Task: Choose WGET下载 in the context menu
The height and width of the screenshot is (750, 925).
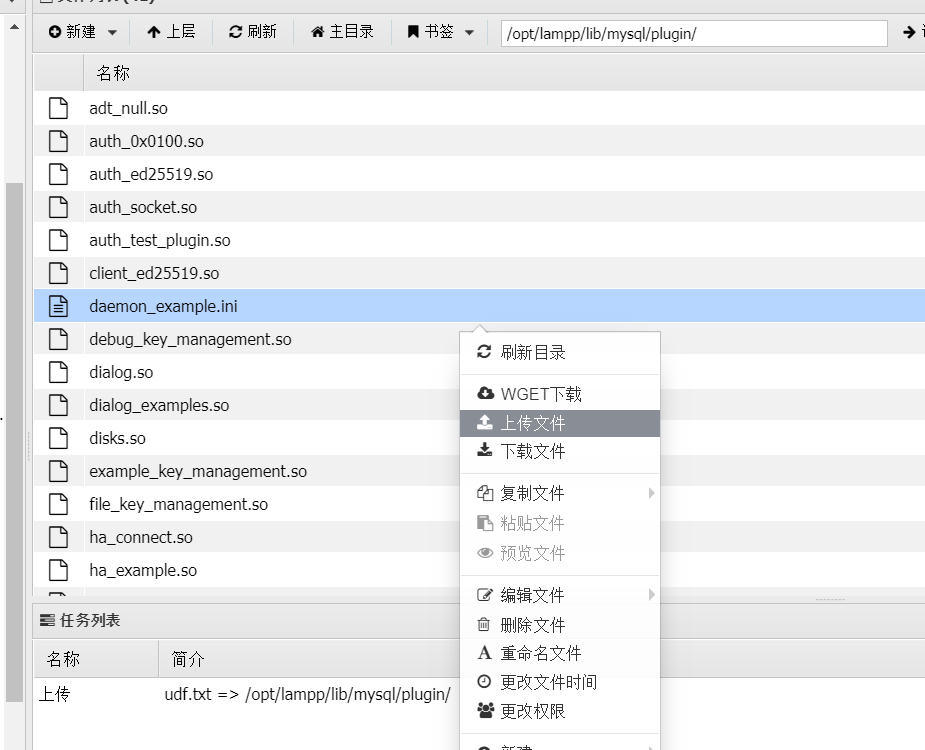Action: click(x=560, y=394)
